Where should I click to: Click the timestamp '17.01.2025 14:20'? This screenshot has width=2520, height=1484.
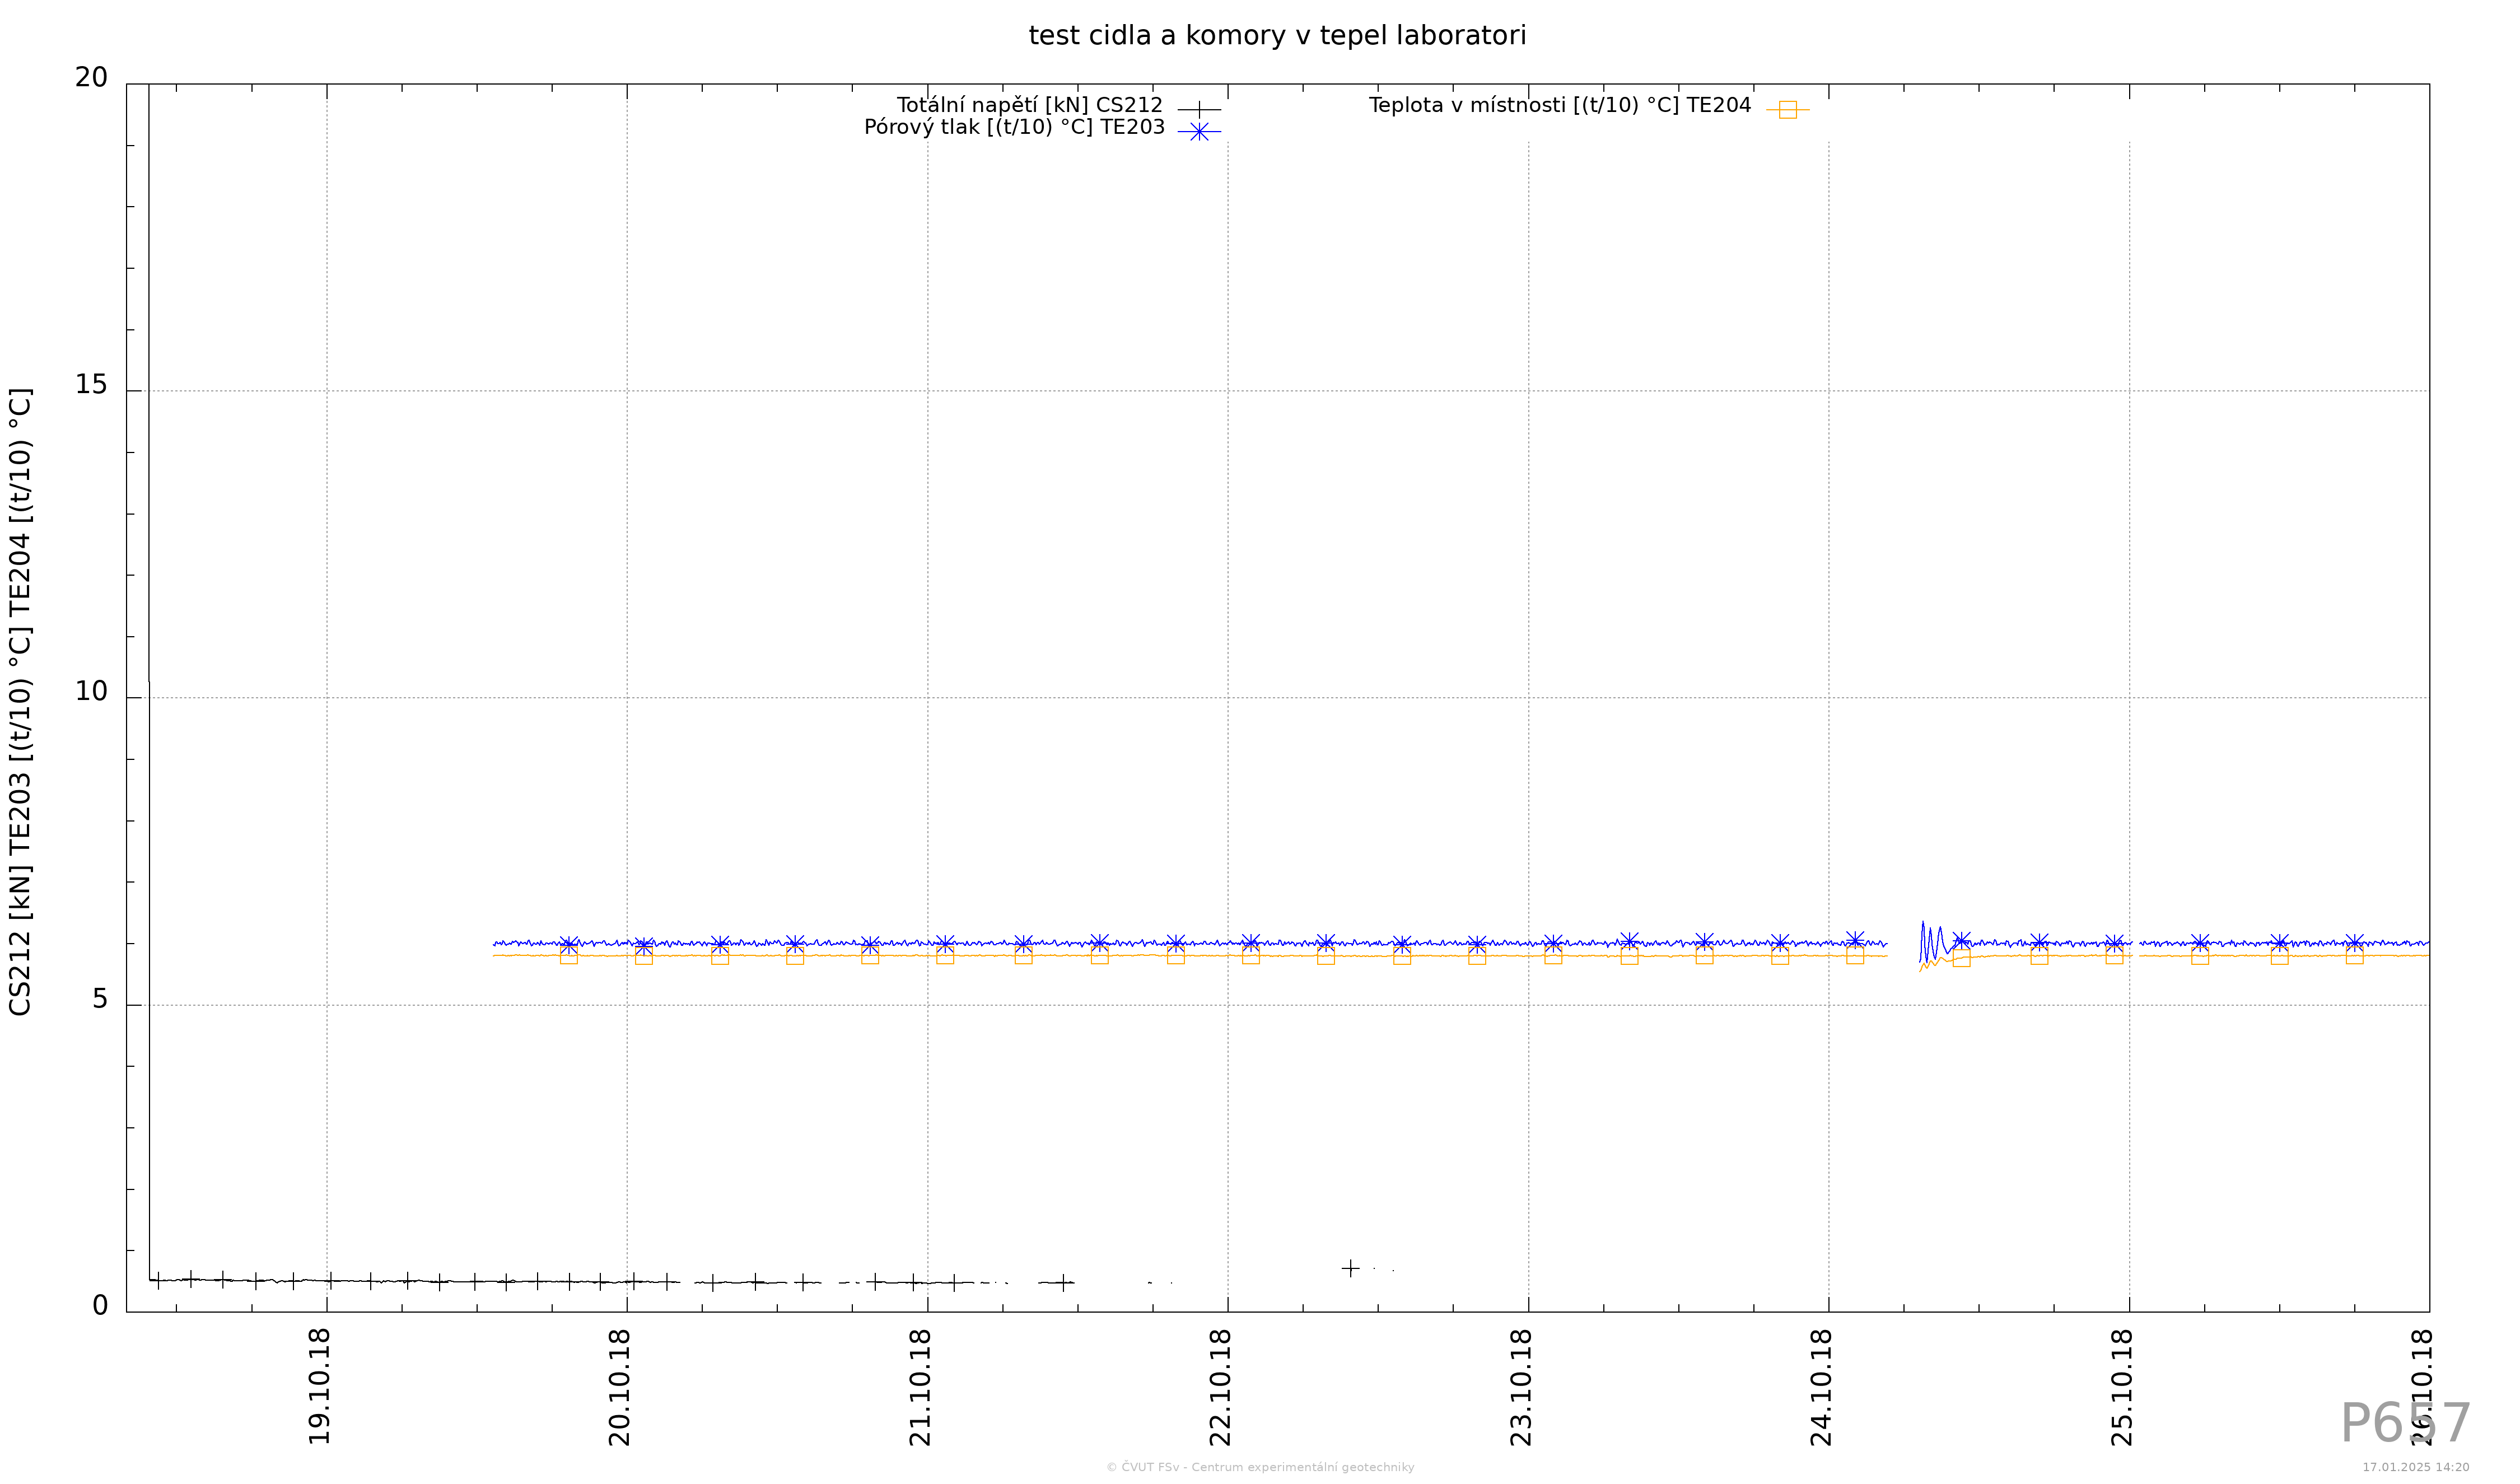(2416, 1467)
